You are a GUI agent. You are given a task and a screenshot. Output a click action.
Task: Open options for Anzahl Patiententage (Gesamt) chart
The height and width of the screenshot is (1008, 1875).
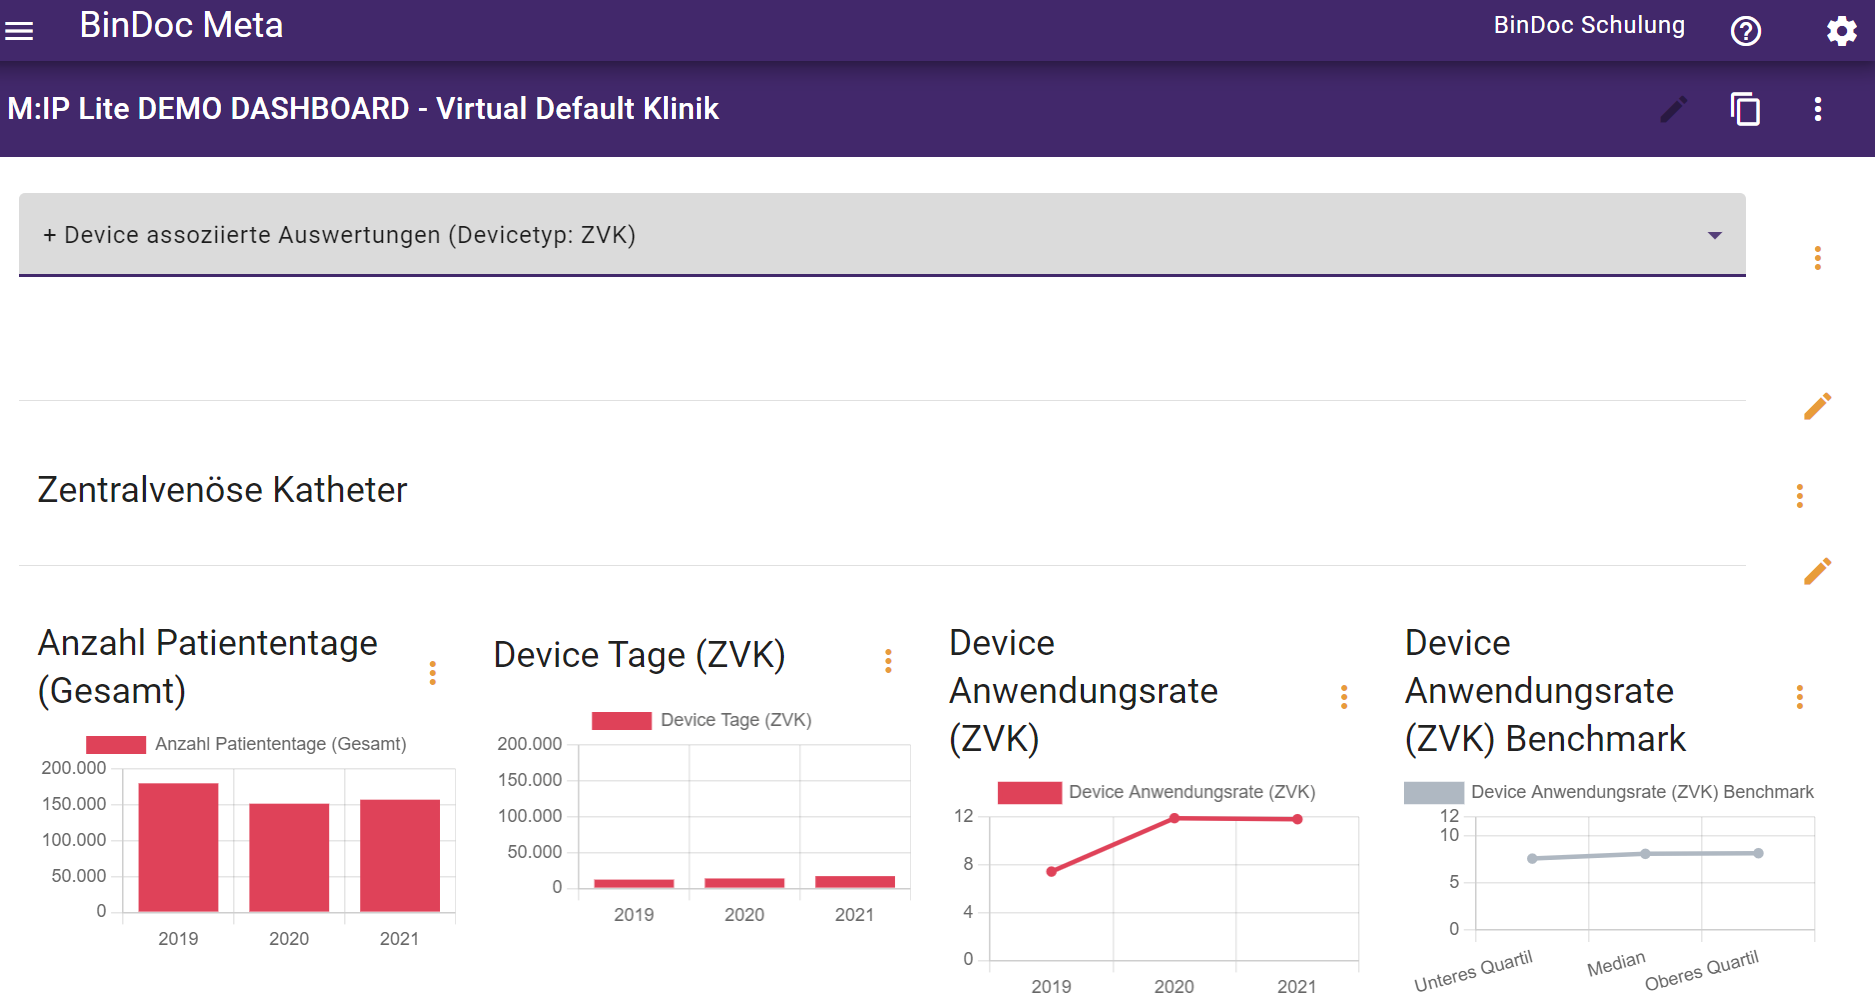tap(432, 673)
